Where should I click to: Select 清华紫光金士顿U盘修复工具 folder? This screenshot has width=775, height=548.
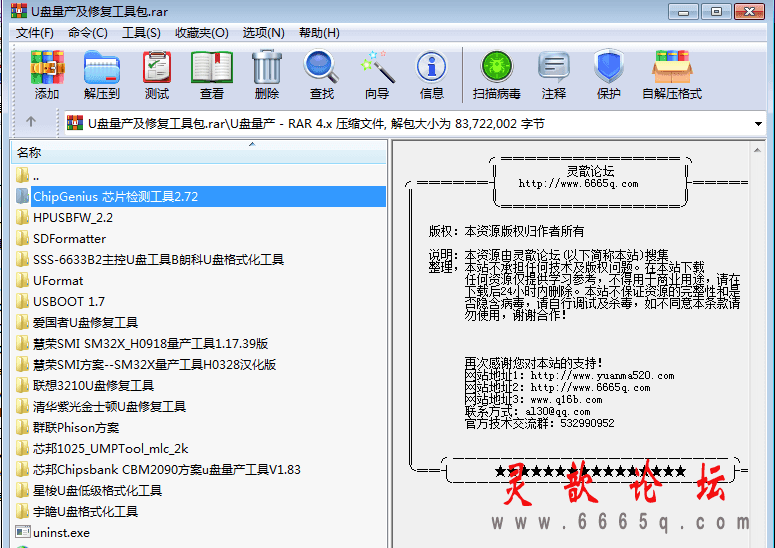[x=109, y=407]
